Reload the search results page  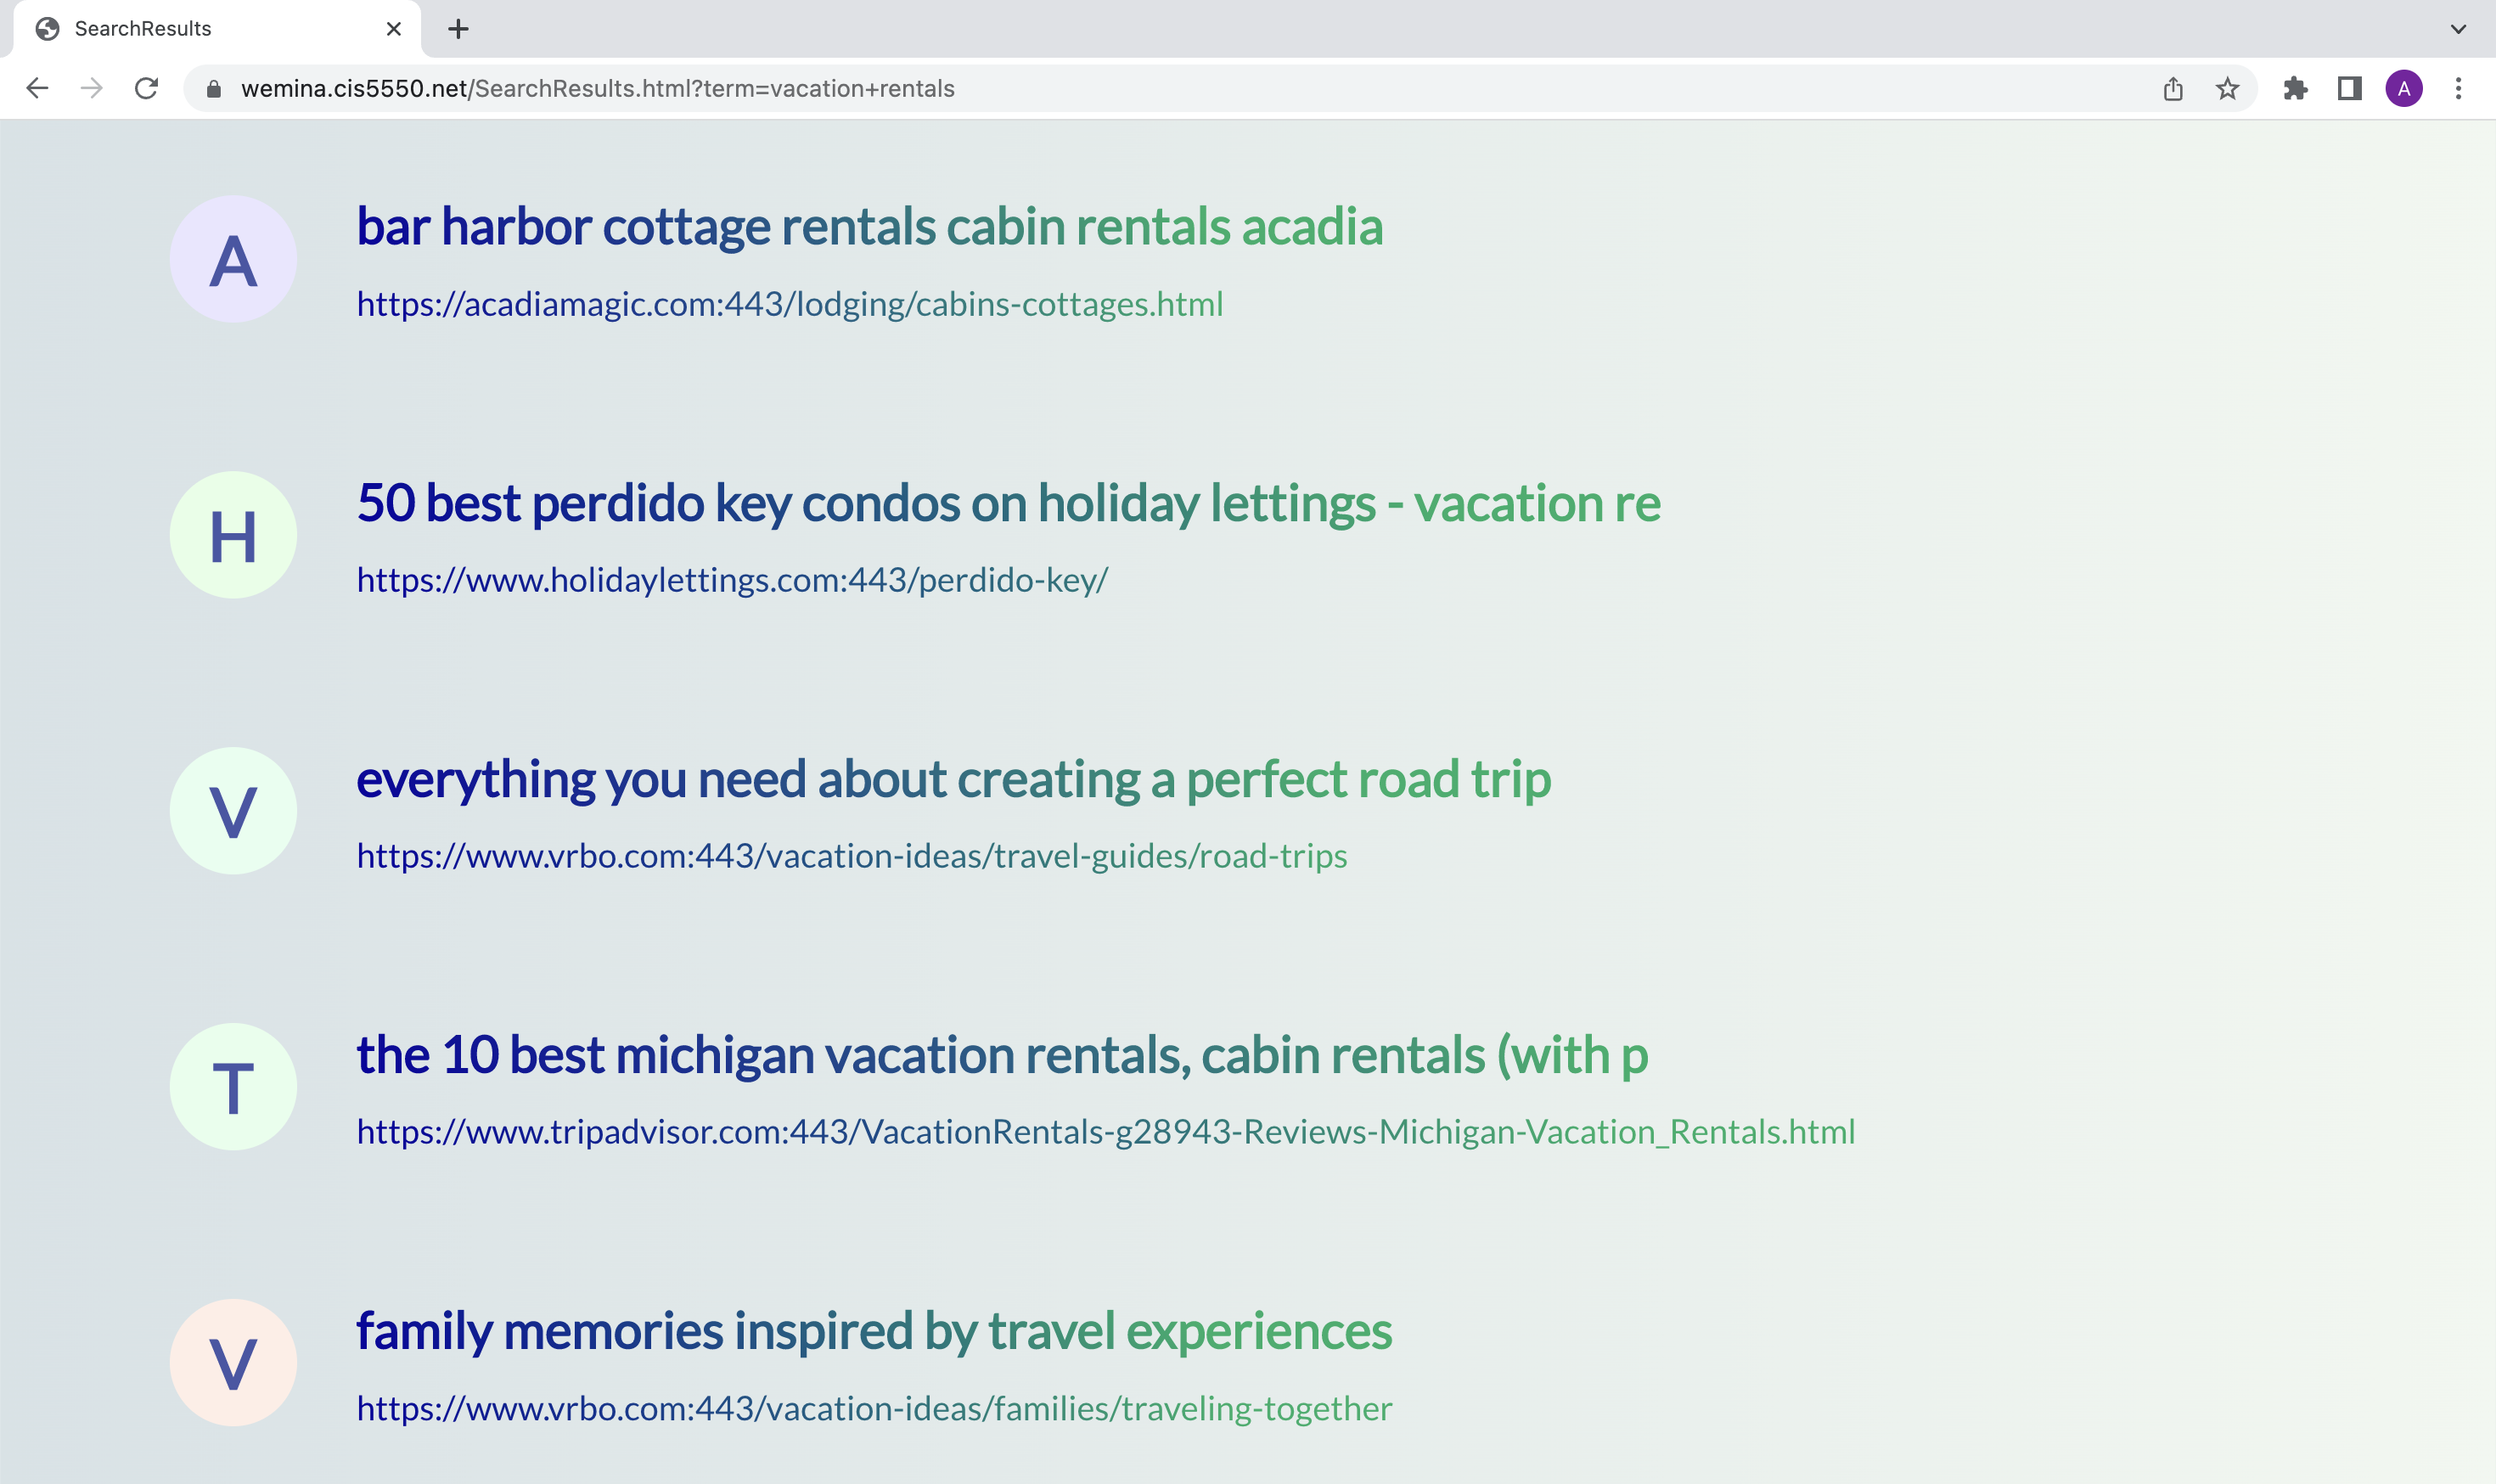(x=146, y=89)
